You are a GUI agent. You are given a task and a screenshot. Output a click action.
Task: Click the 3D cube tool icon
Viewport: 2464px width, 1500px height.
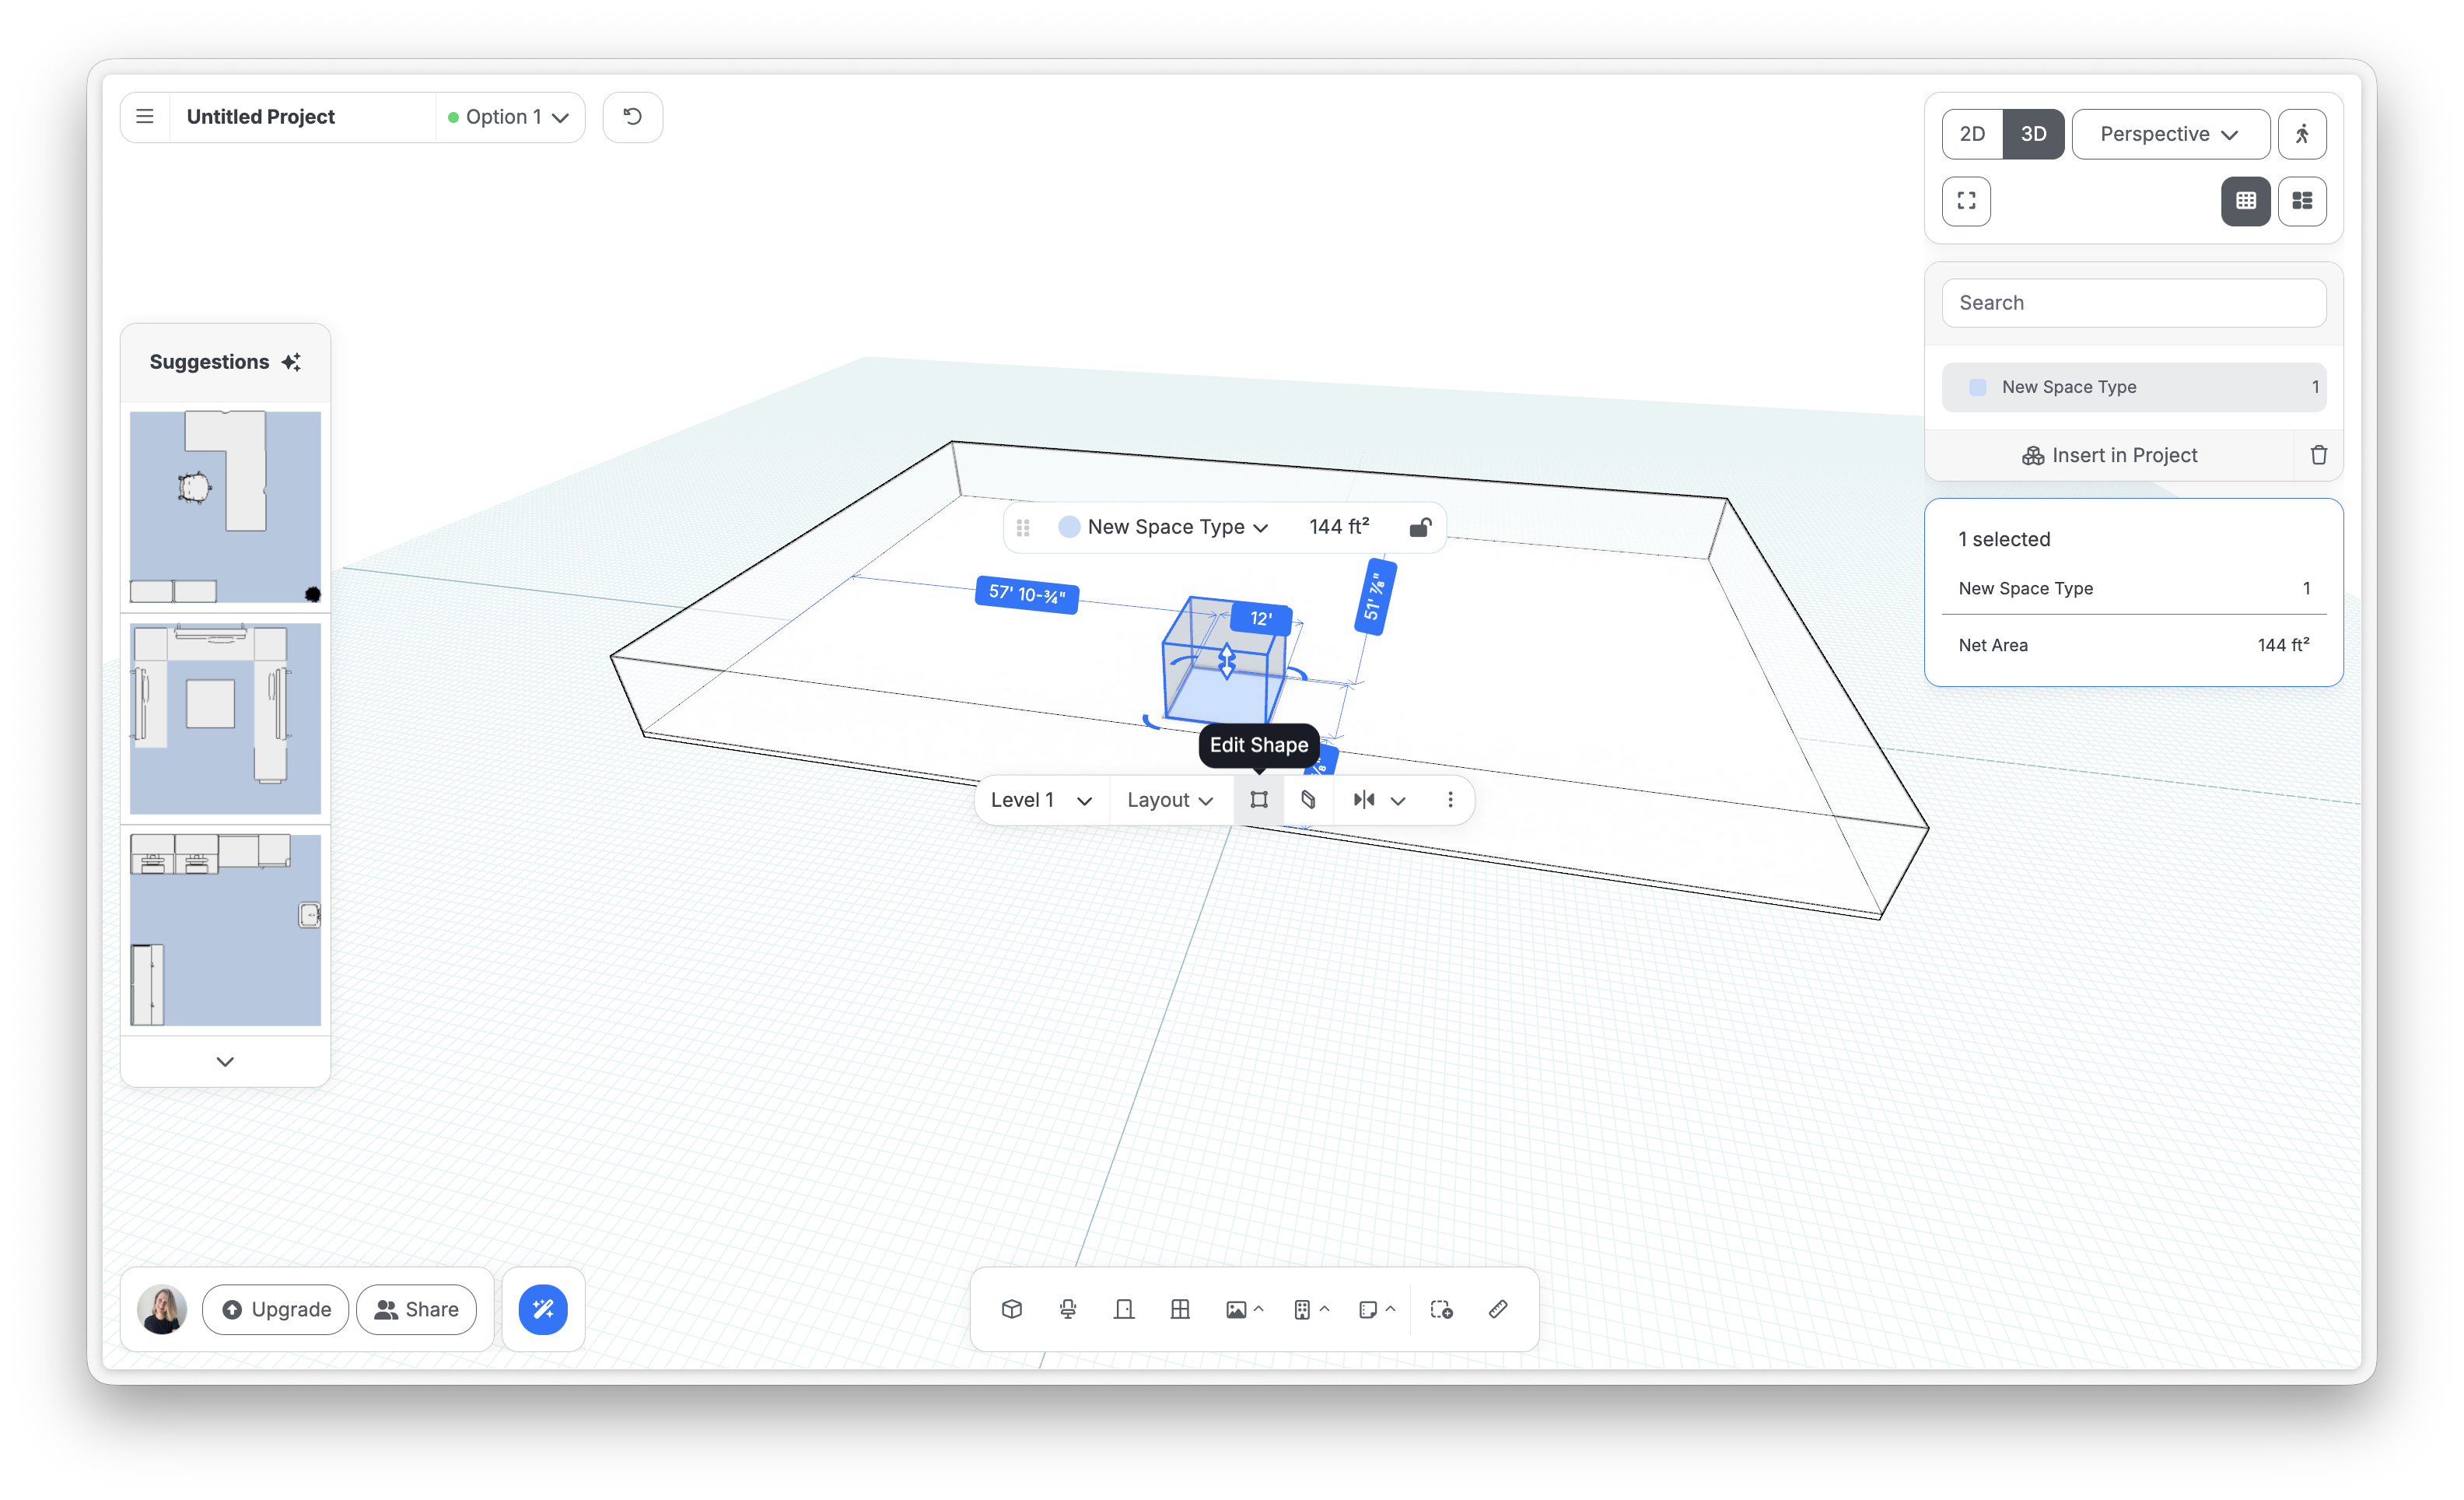(x=1011, y=1309)
